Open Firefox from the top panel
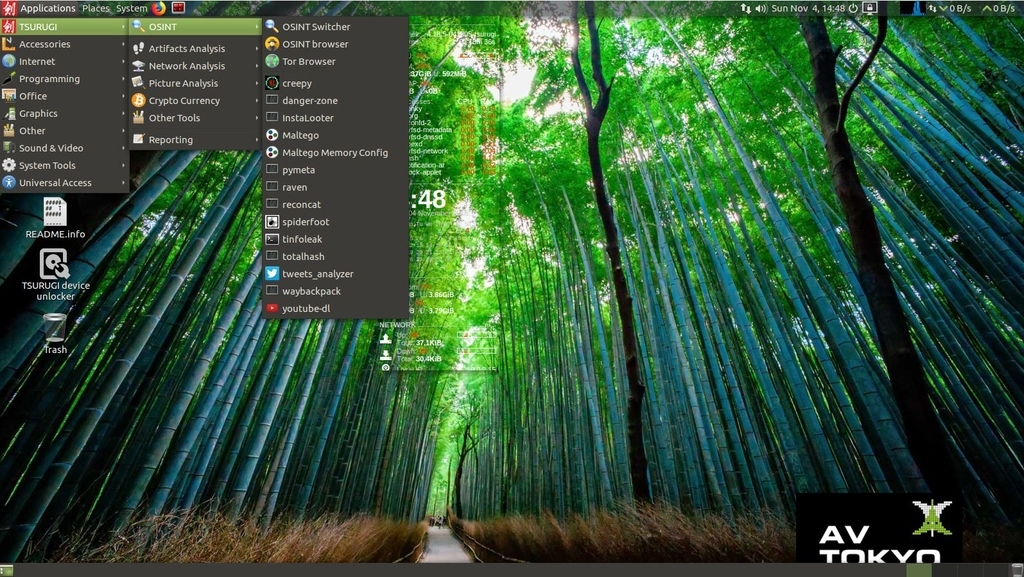This screenshot has height=577, width=1024. [157, 7]
